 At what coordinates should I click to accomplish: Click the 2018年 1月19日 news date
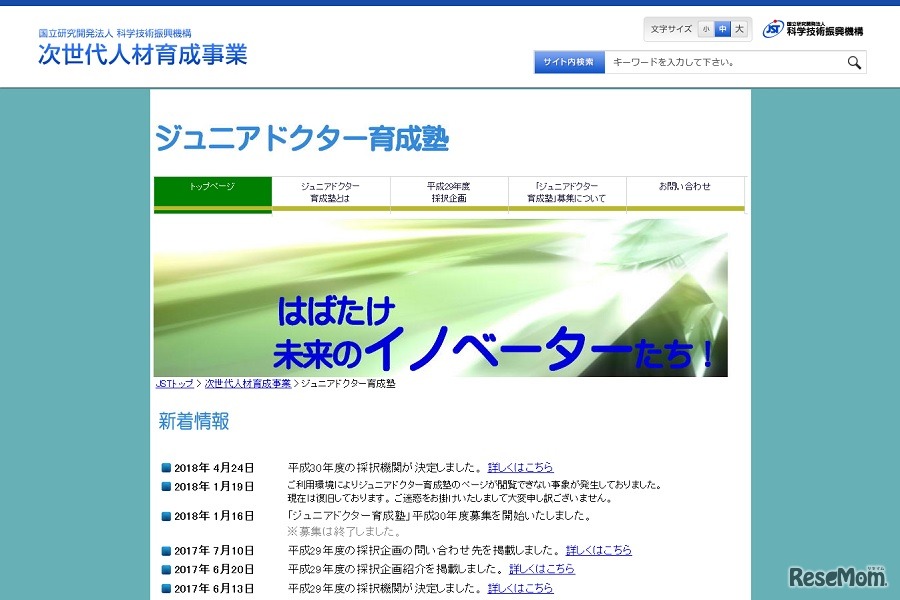tap(214, 487)
